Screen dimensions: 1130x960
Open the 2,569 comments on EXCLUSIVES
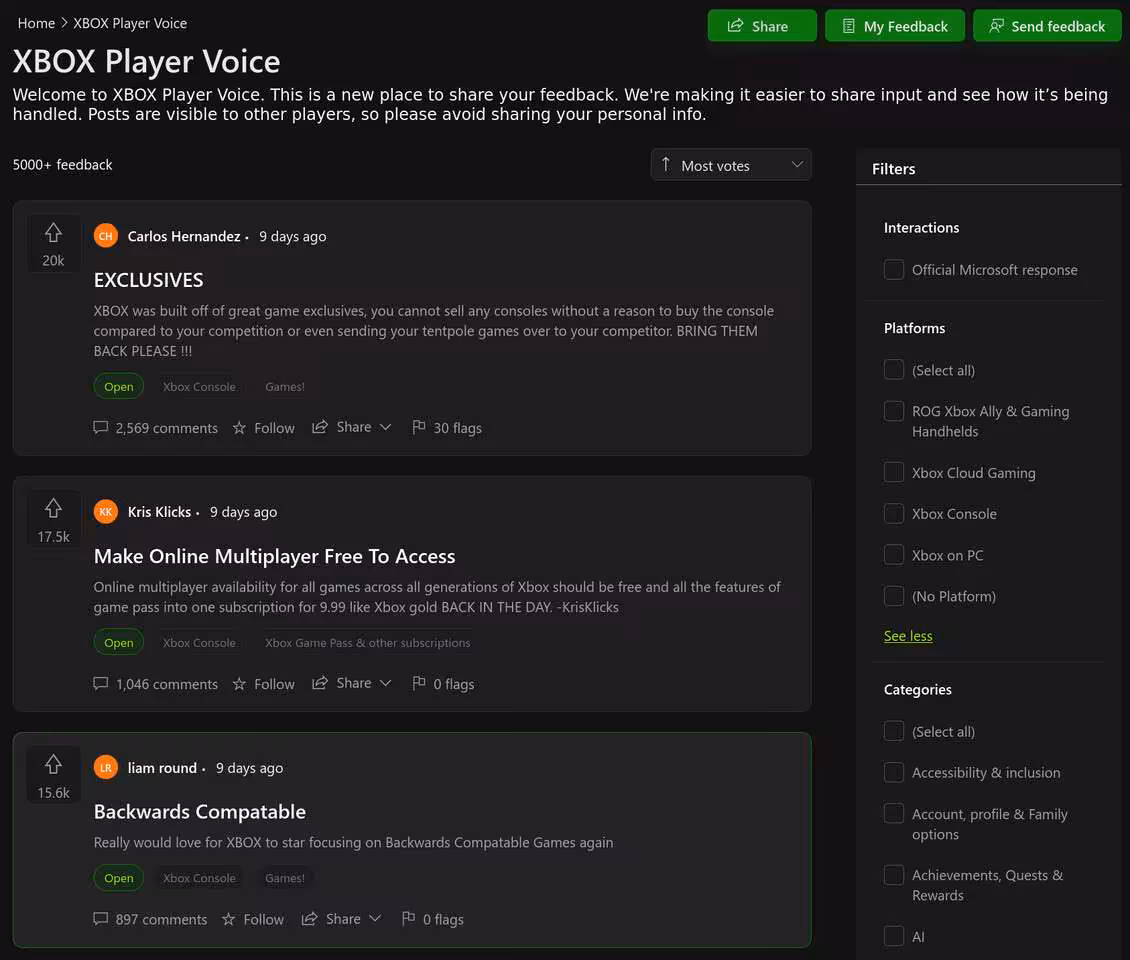click(156, 428)
